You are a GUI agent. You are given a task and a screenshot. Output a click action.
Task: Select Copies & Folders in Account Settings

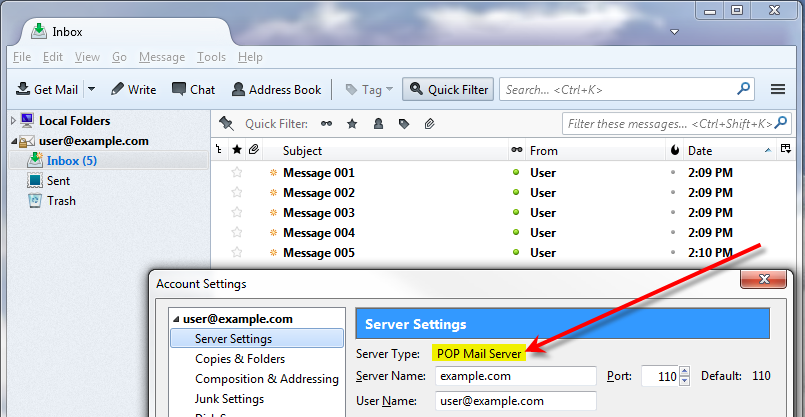click(240, 359)
